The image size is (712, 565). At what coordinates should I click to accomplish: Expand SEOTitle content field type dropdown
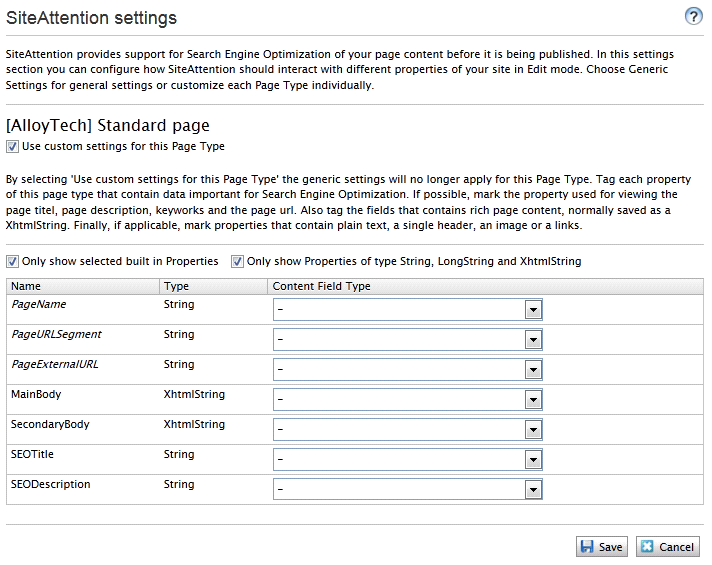coord(533,460)
